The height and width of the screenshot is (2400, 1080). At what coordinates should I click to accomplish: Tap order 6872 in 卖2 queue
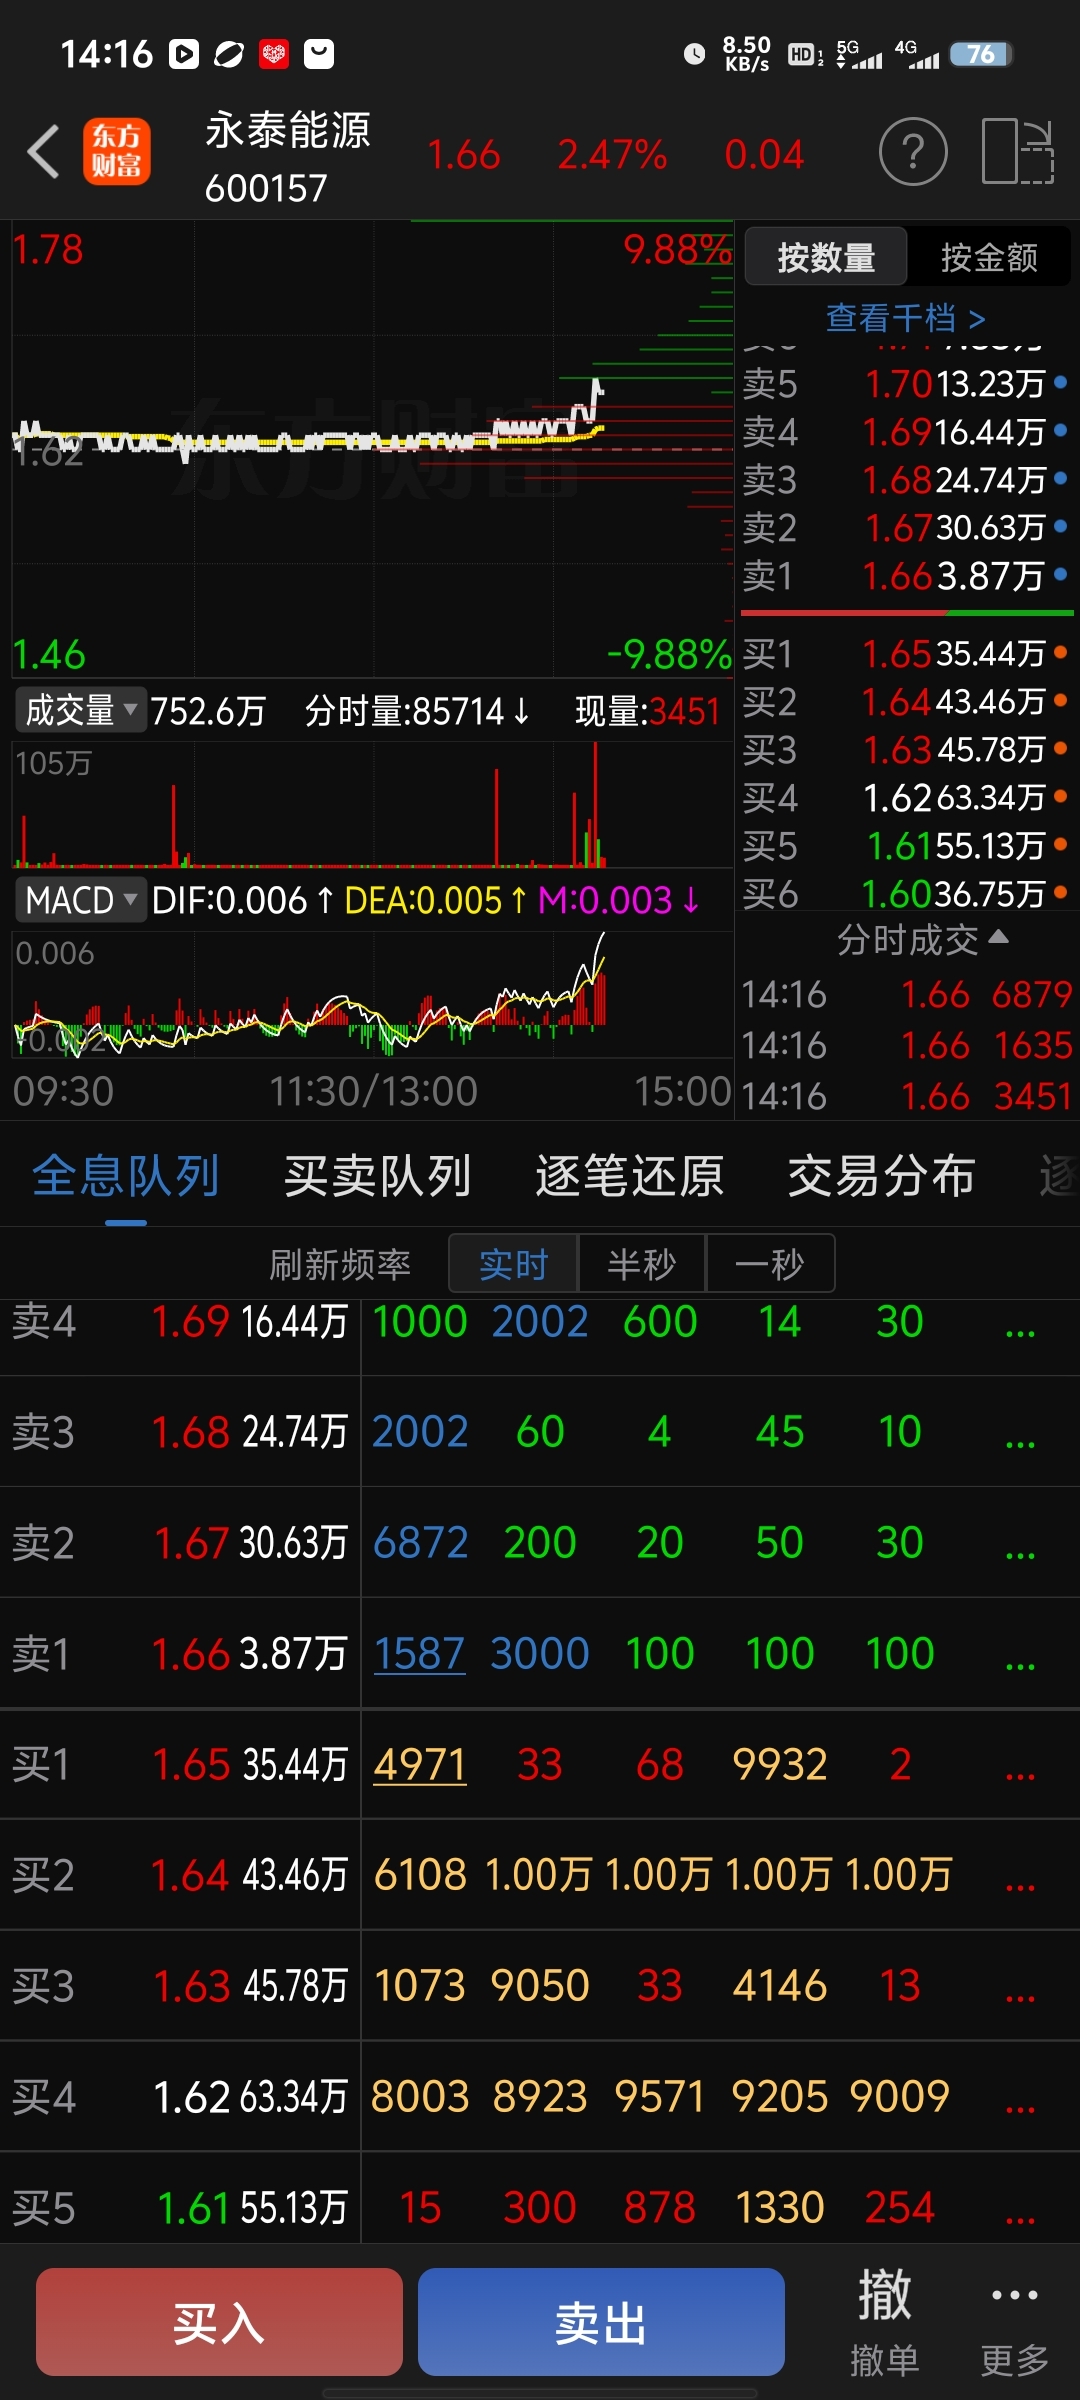420,1542
